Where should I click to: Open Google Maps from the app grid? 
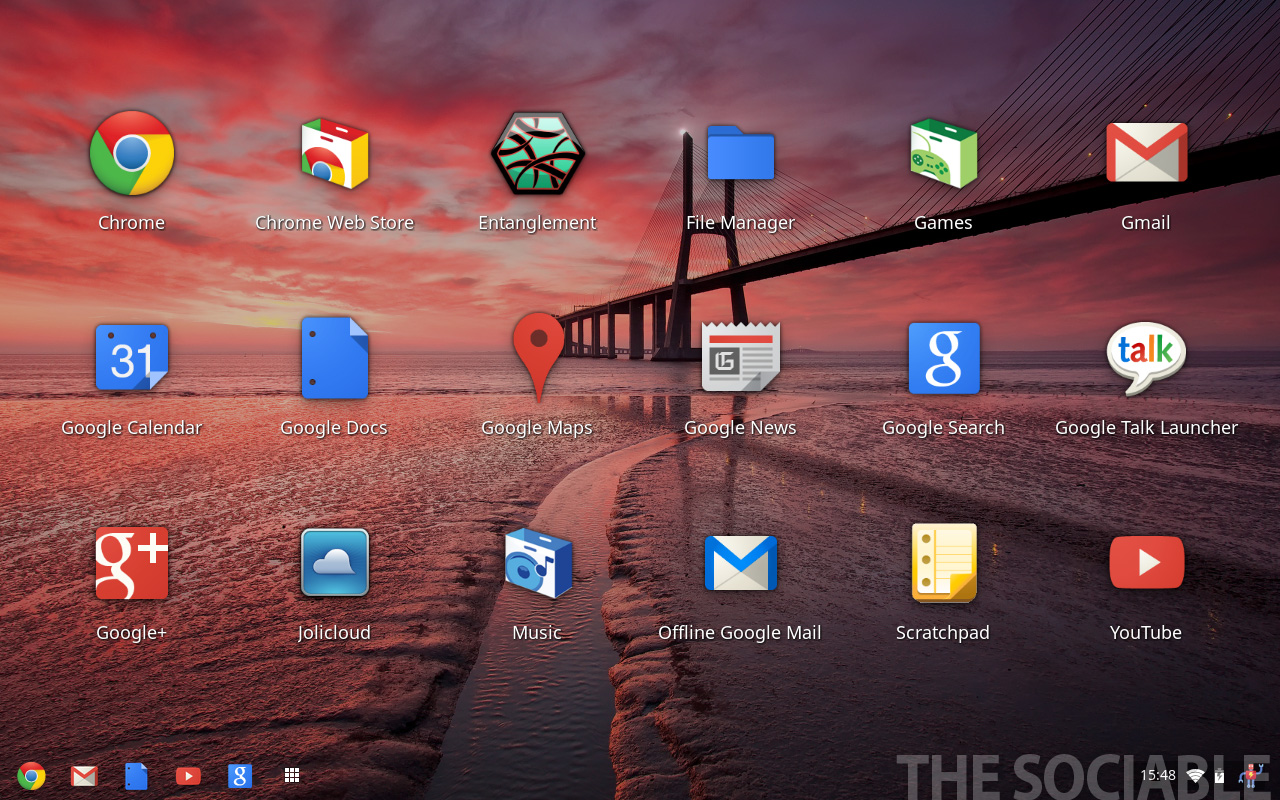(538, 357)
